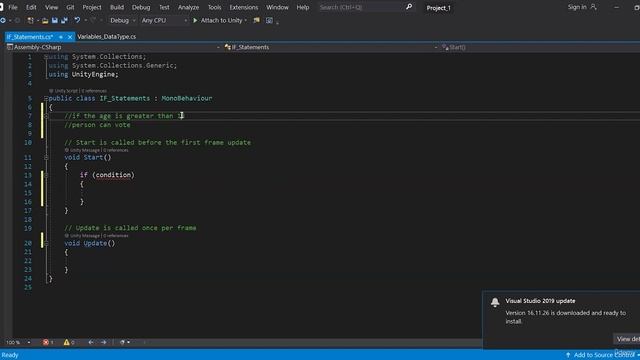
Task: Open the Analyze menu
Action: click(188, 7)
